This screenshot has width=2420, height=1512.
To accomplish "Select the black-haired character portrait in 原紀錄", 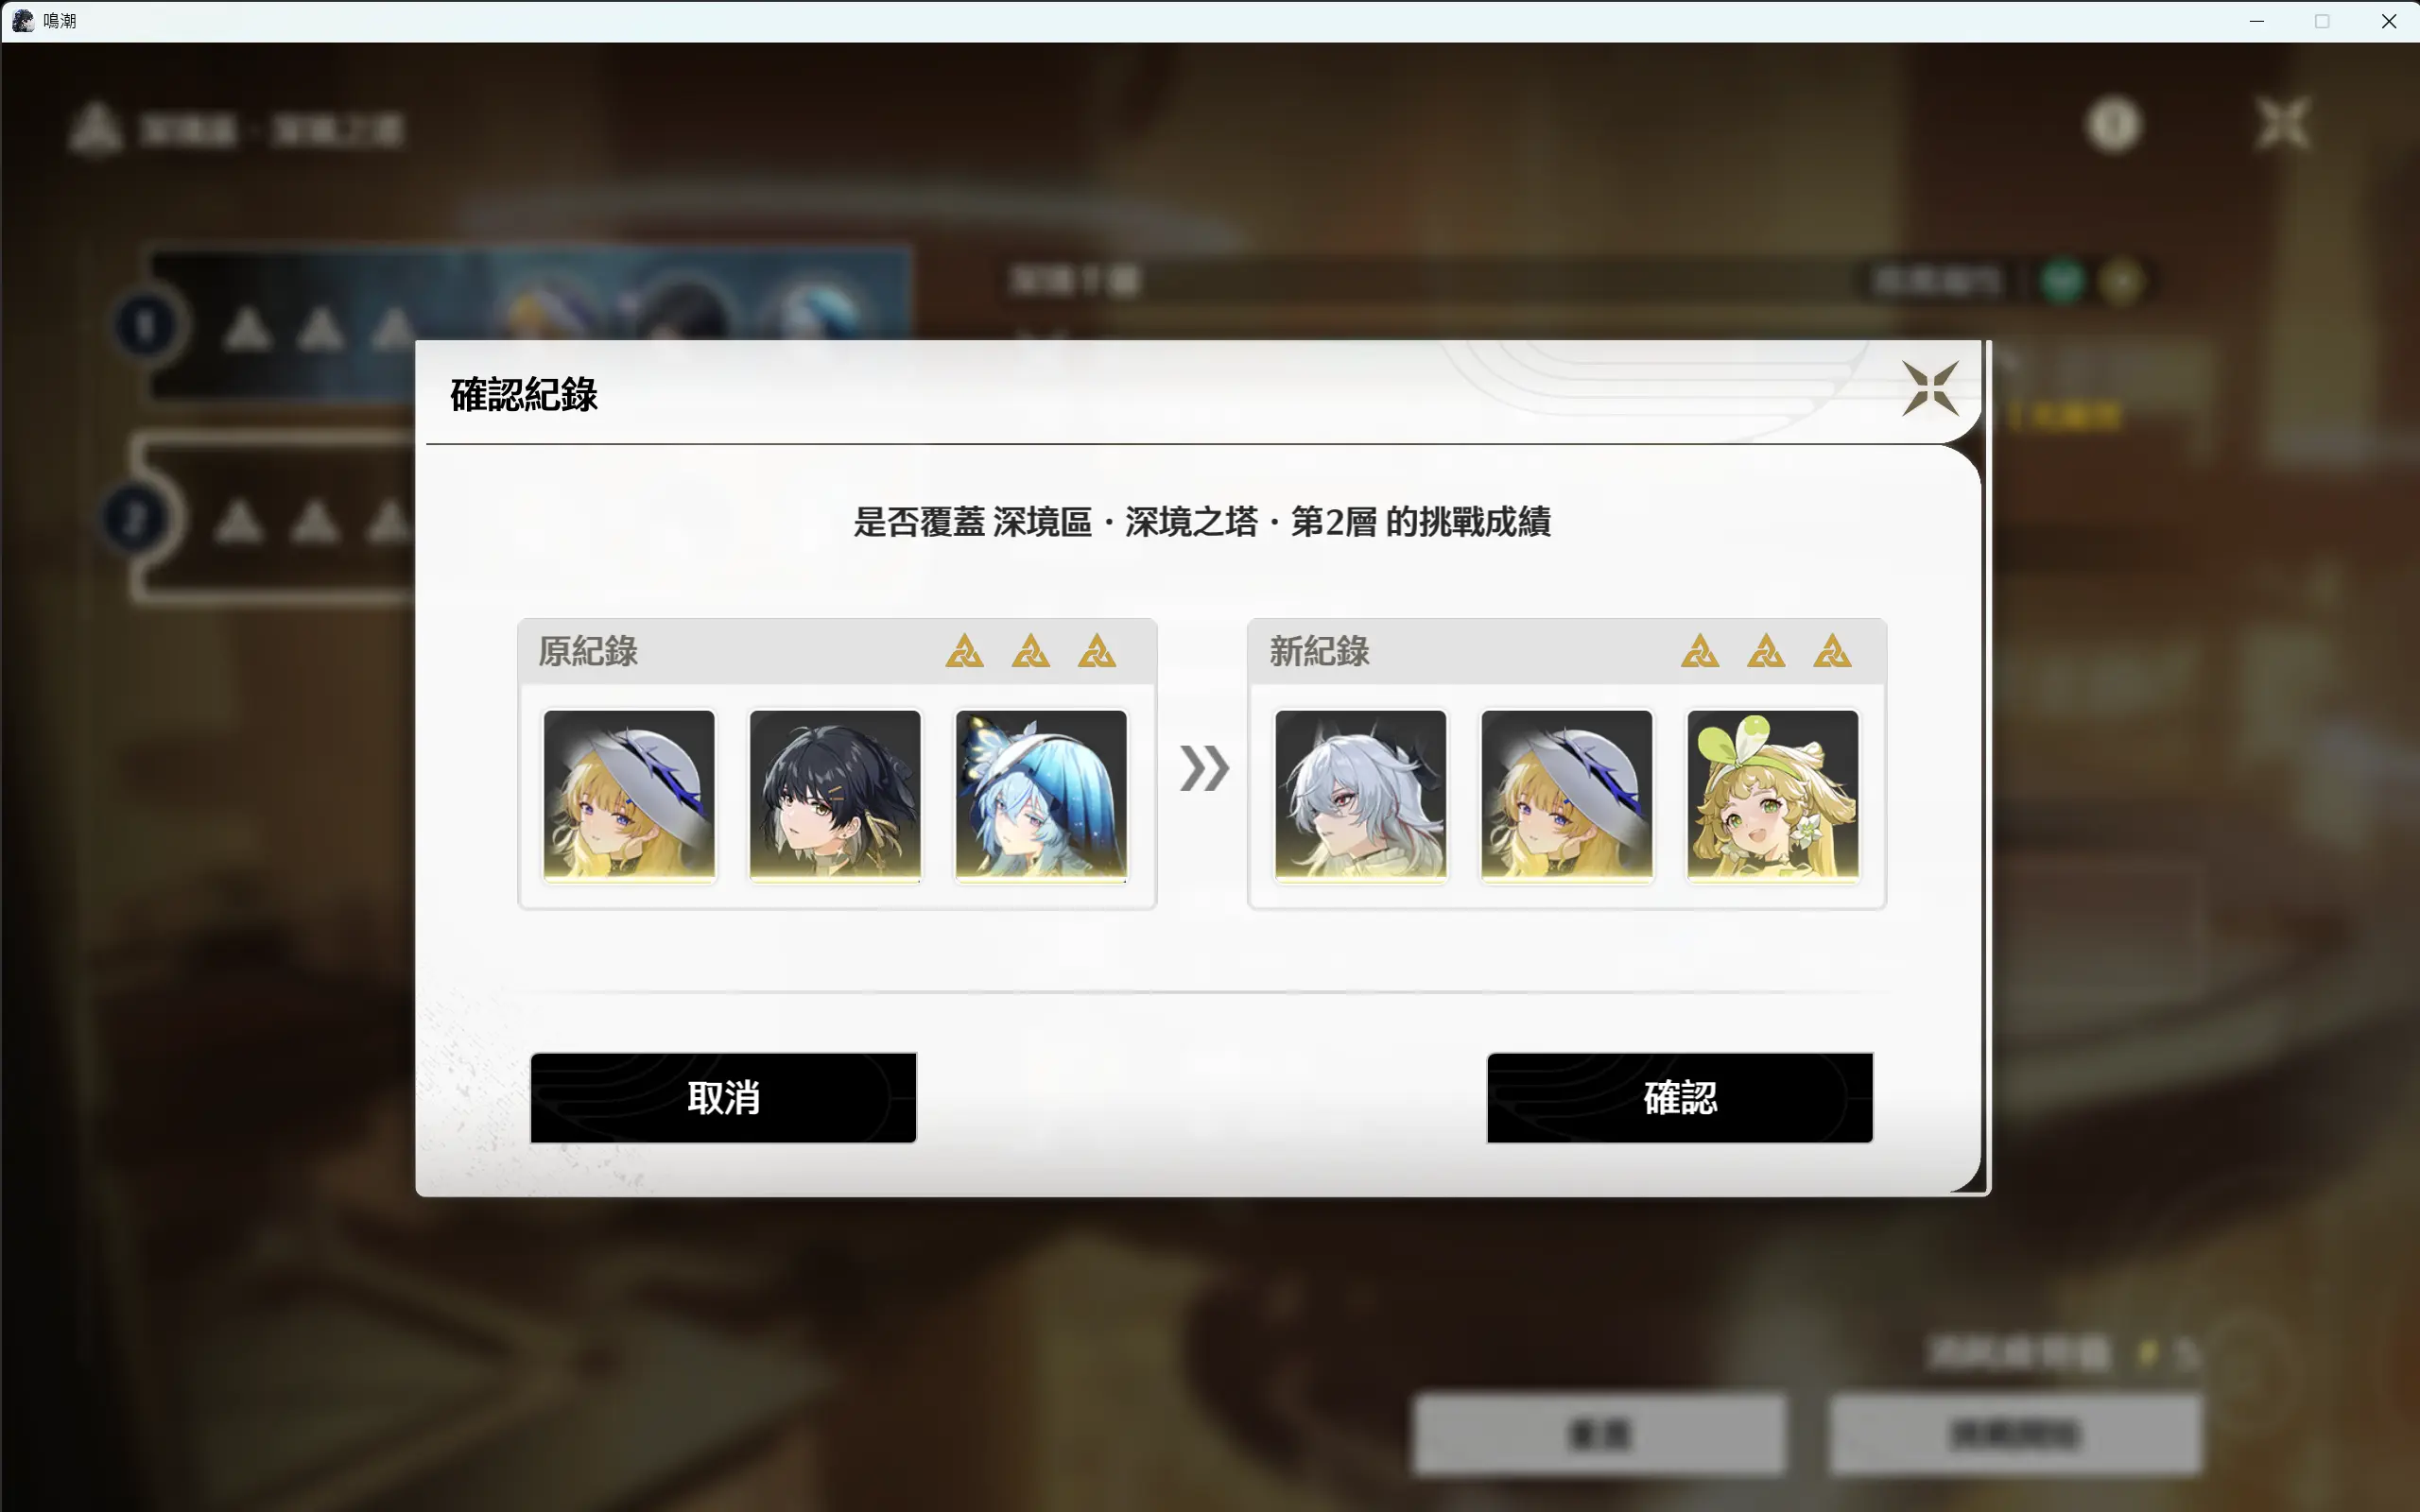I will [x=835, y=795].
